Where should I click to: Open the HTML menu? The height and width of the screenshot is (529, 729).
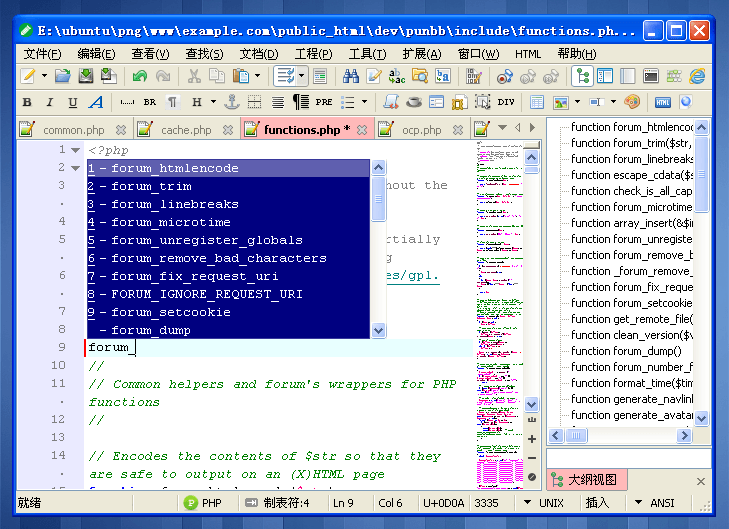coord(528,54)
